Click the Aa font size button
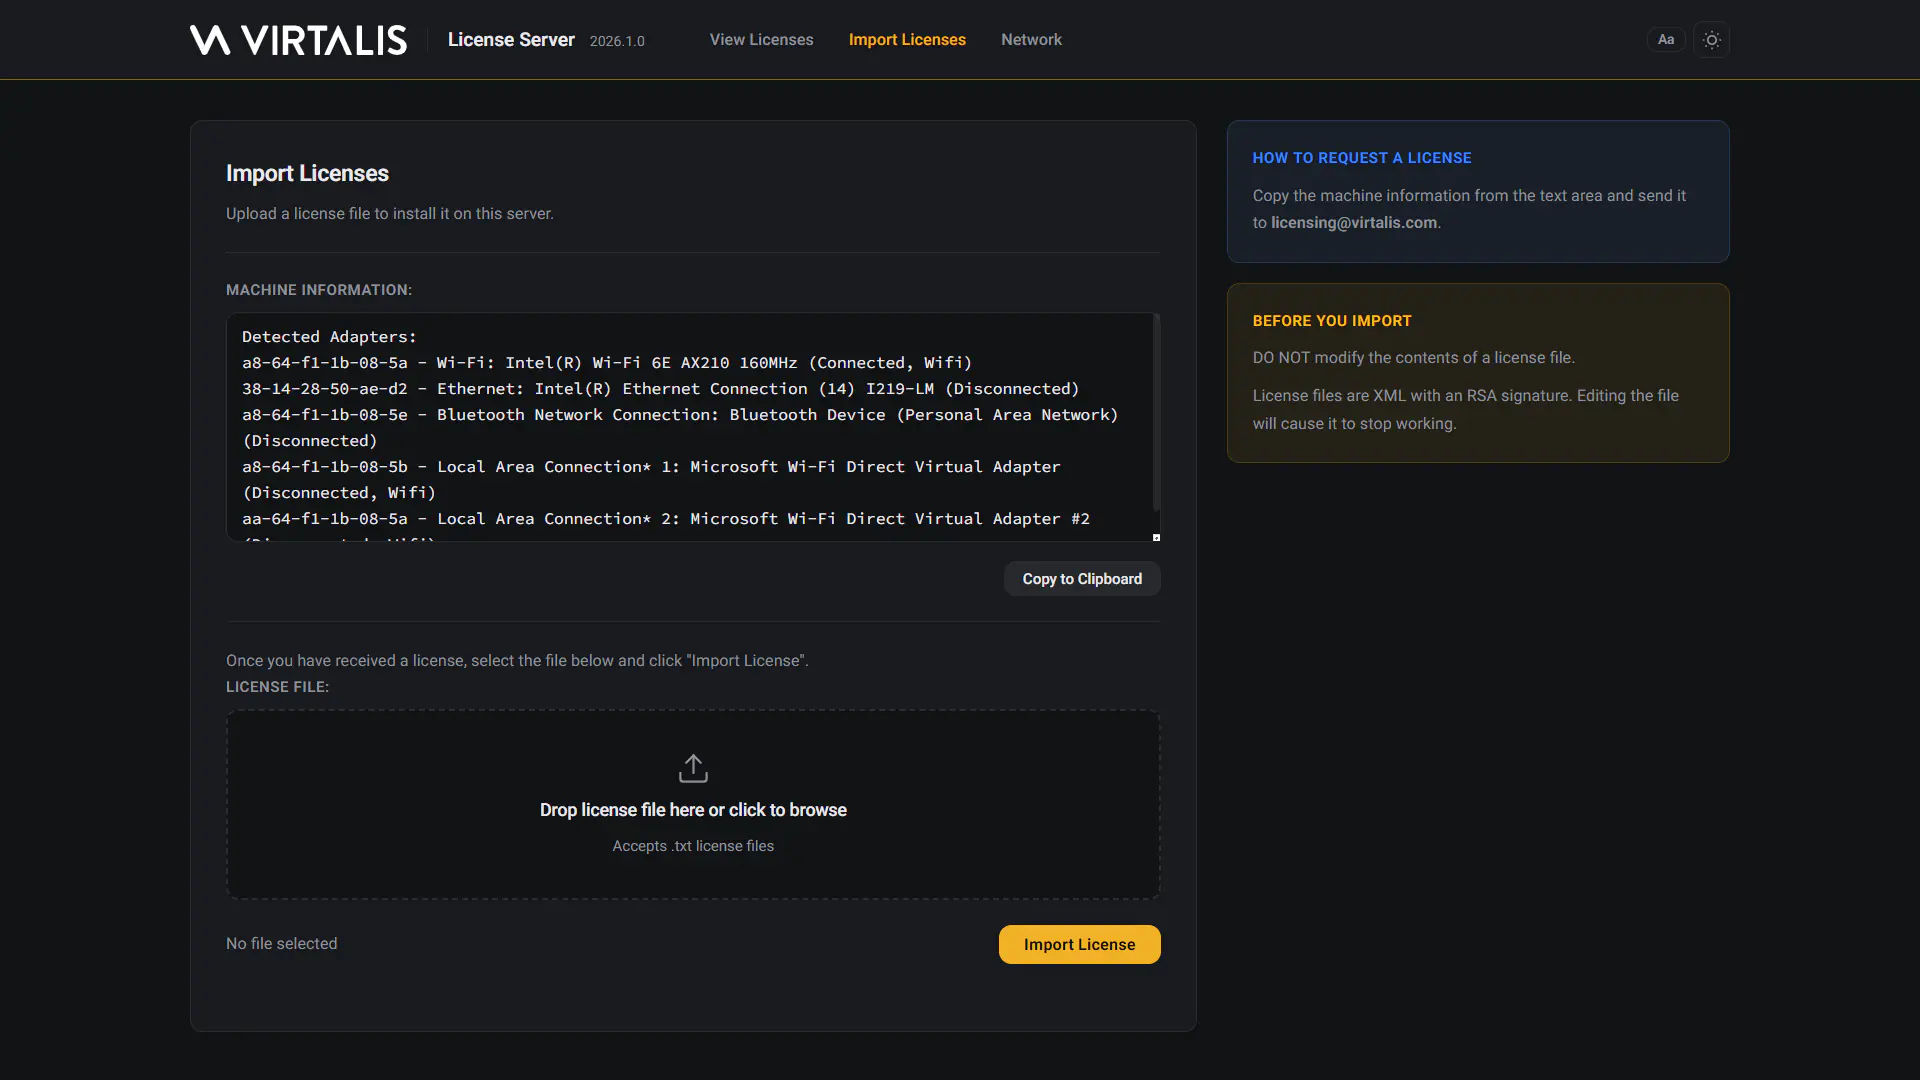Image resolution: width=1920 pixels, height=1080 pixels. [1665, 40]
